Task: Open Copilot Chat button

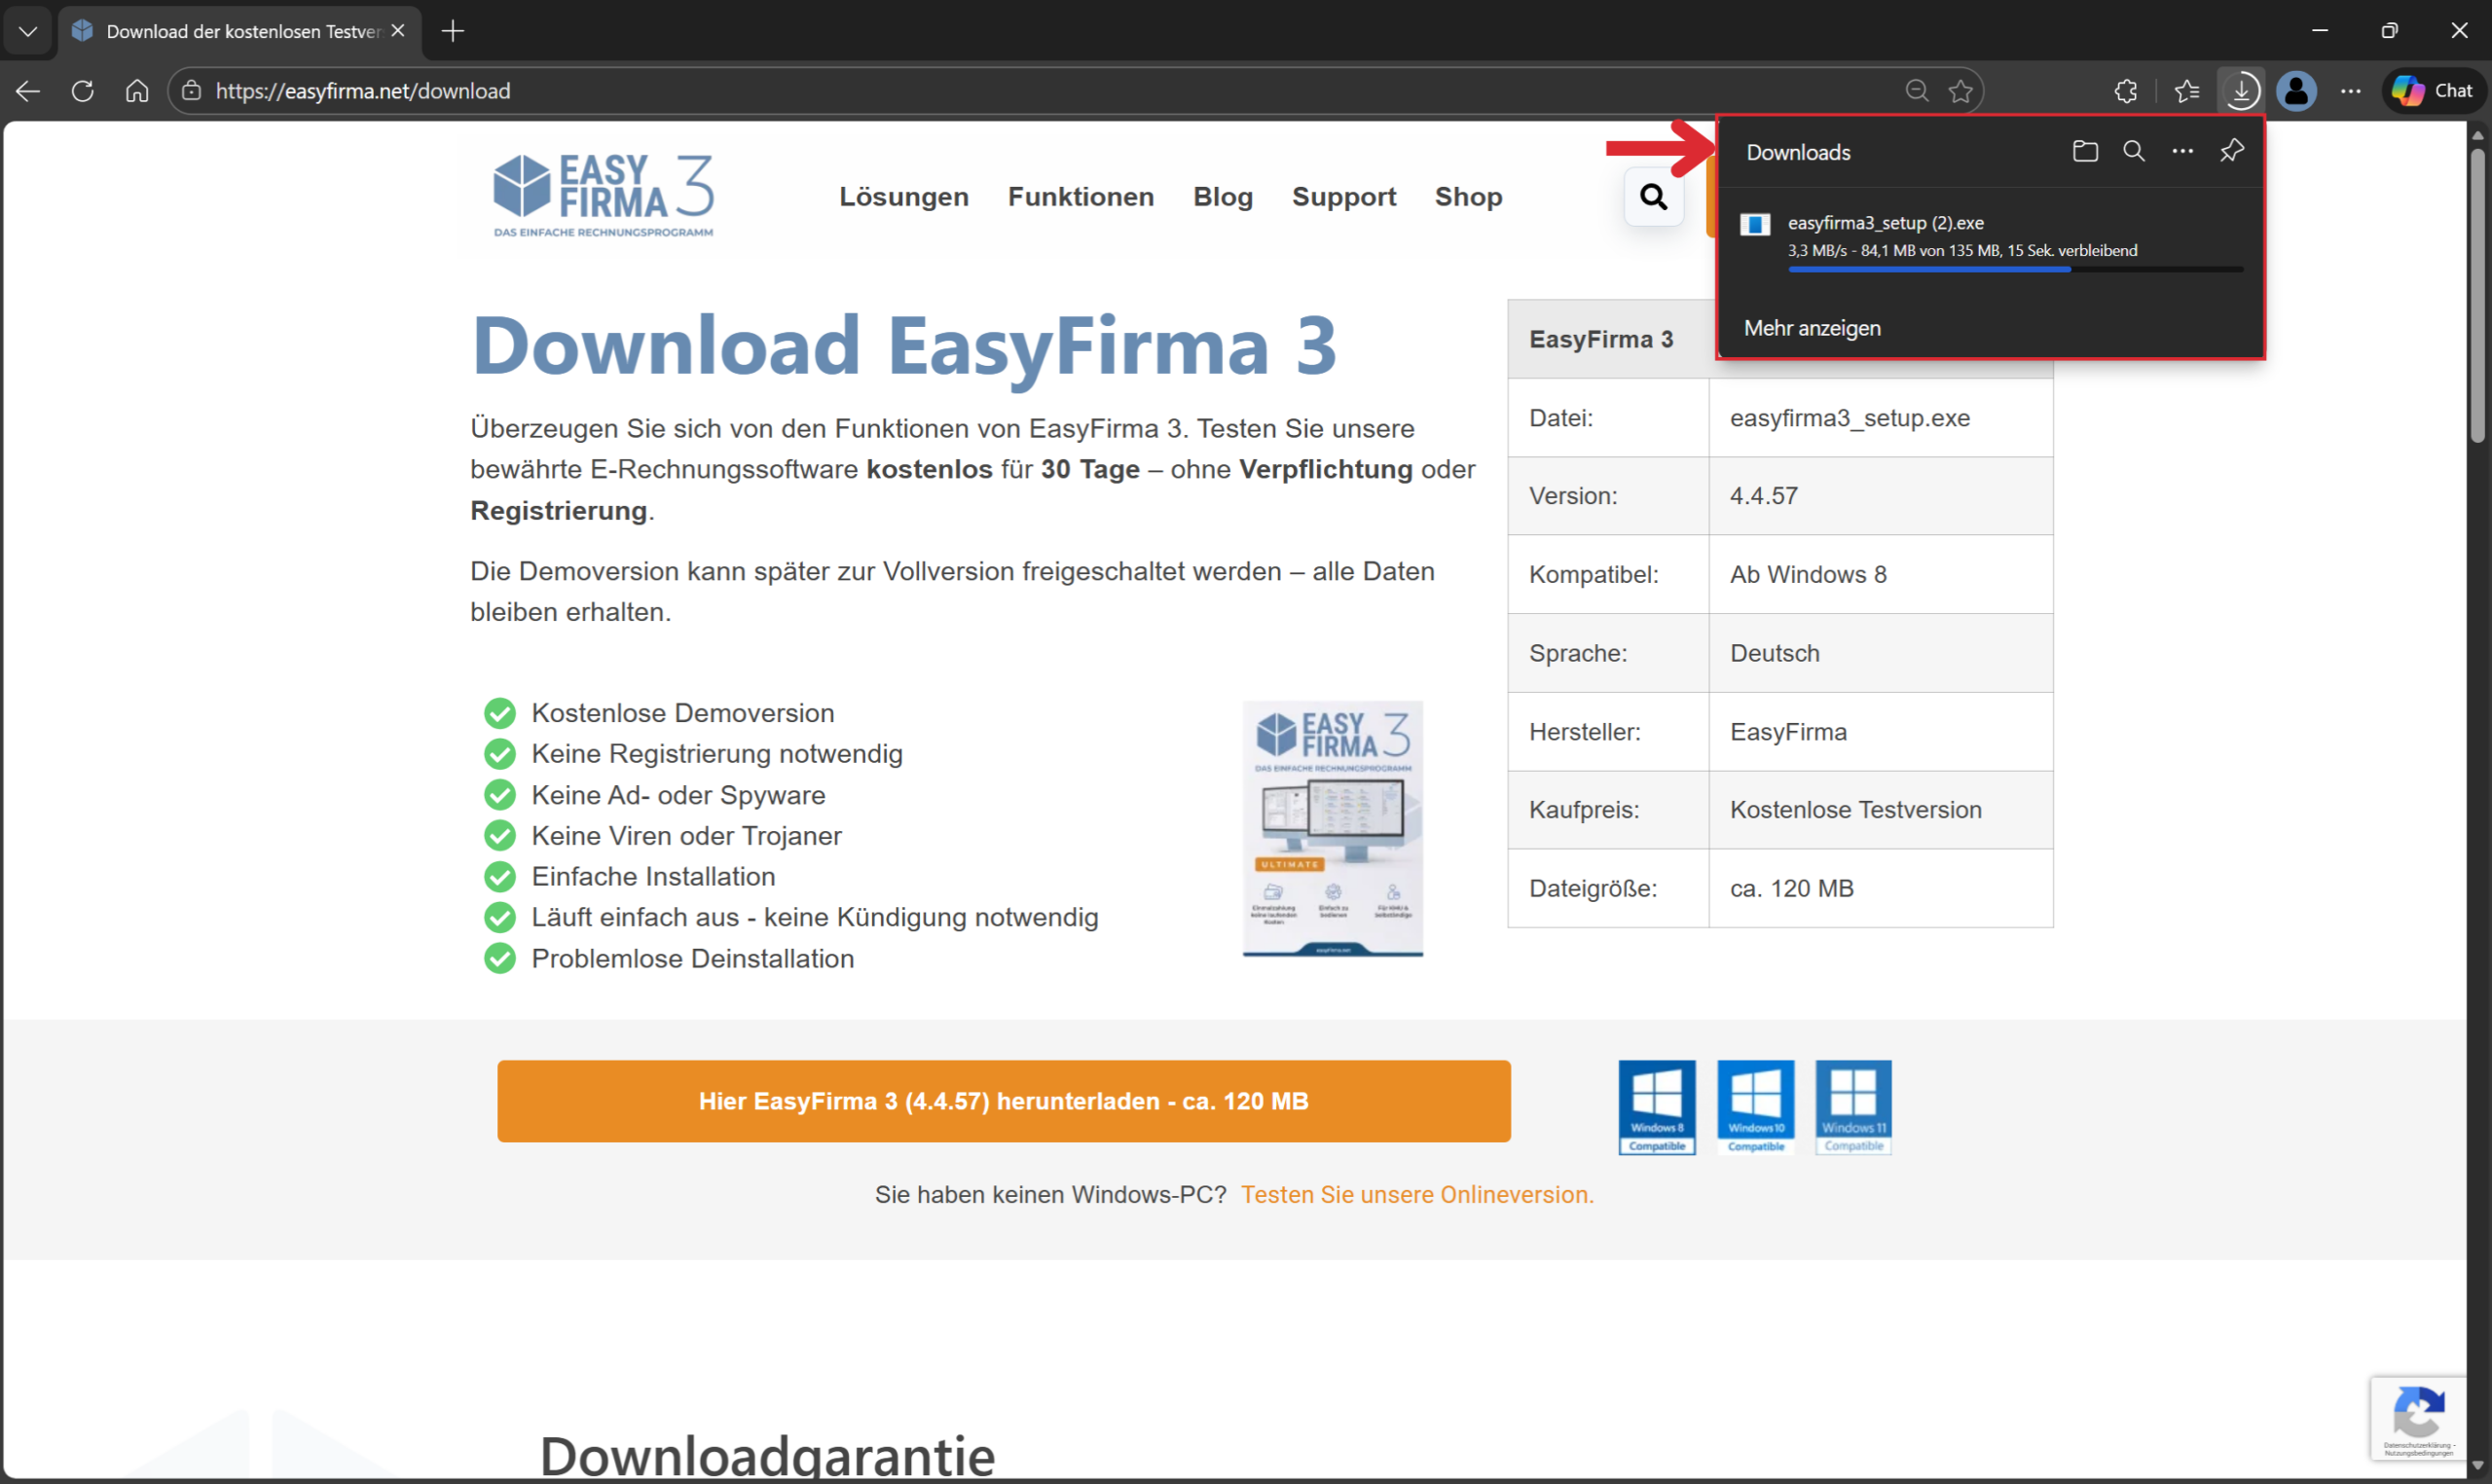Action: click(2433, 91)
